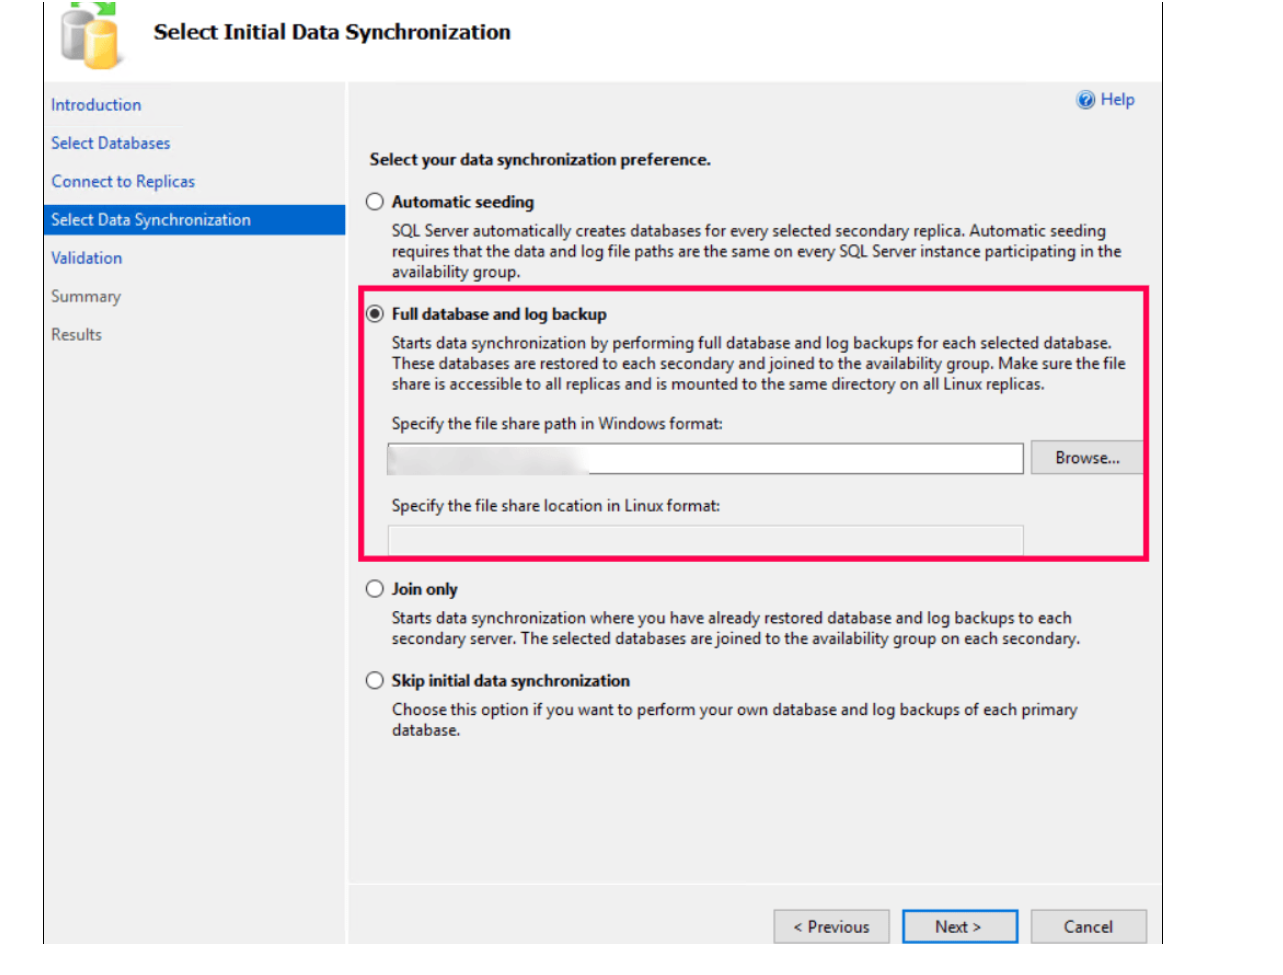
Task: Click the database wizard icon in header
Action: 90,36
